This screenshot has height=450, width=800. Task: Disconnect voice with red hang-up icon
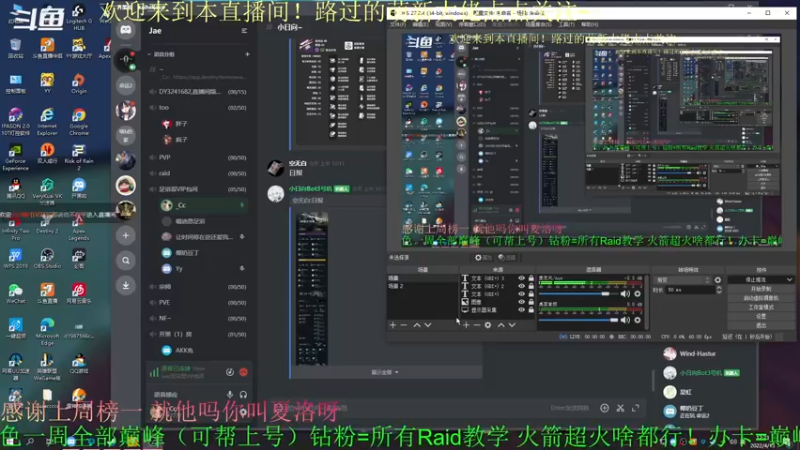tap(243, 372)
